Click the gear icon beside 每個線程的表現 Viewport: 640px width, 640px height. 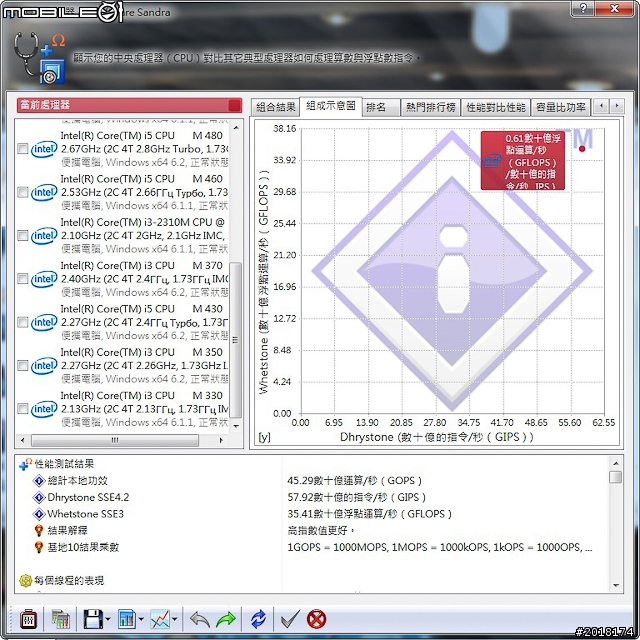coord(25,580)
